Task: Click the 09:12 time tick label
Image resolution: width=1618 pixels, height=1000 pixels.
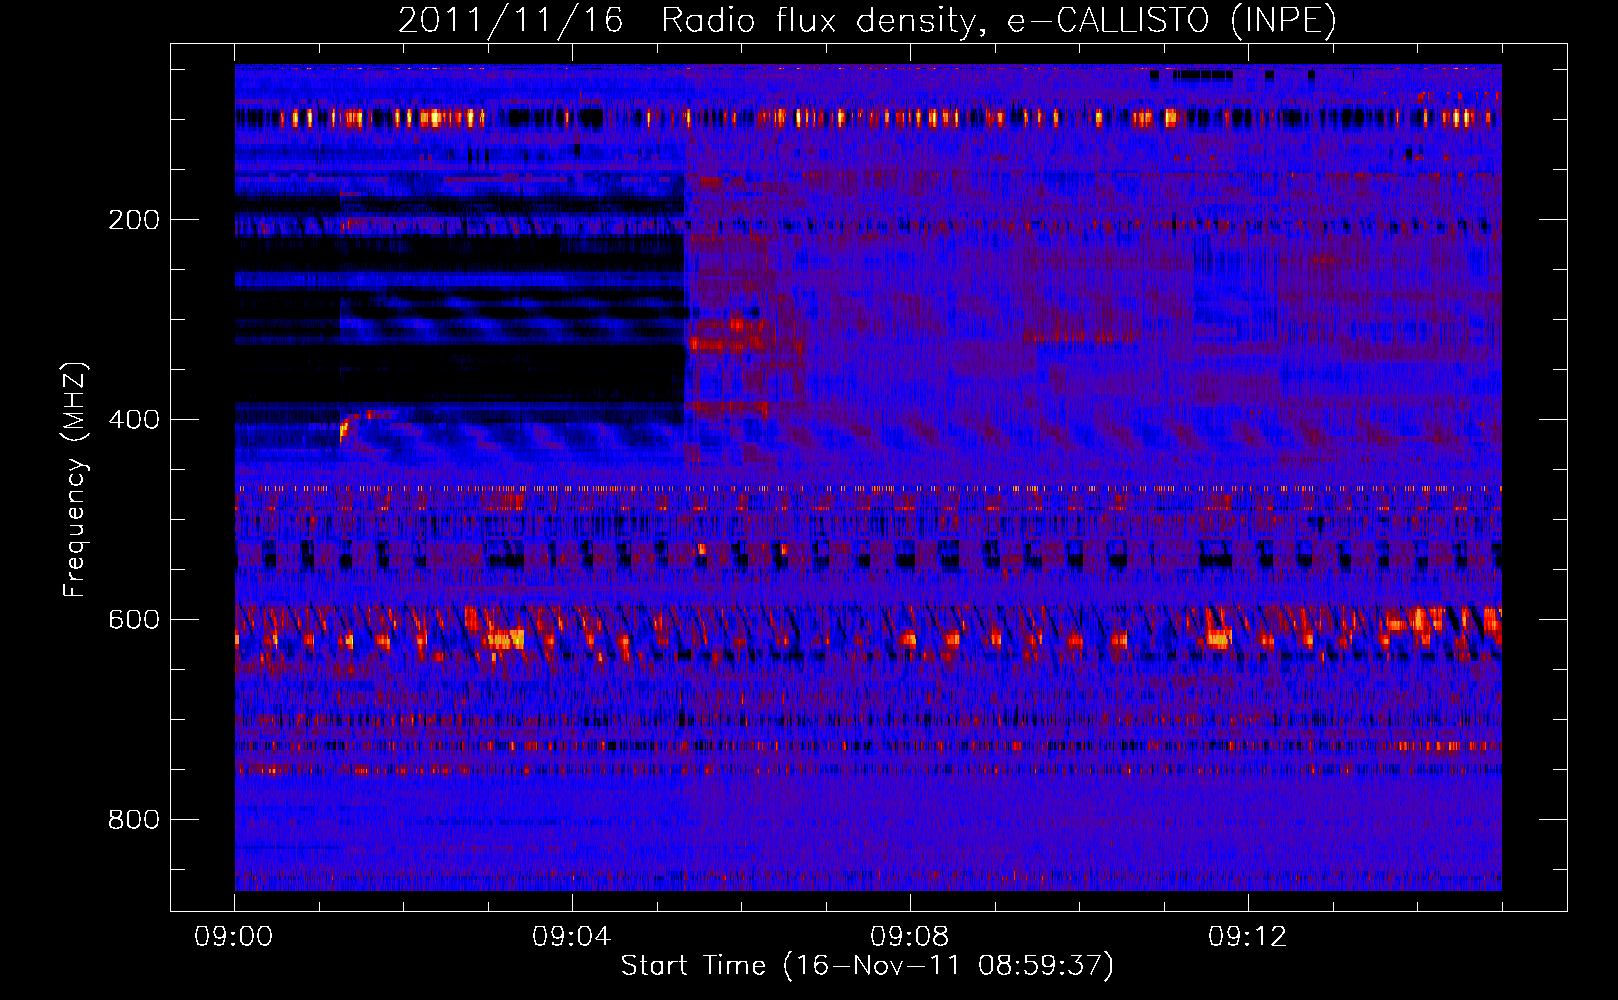Action: (x=1248, y=937)
